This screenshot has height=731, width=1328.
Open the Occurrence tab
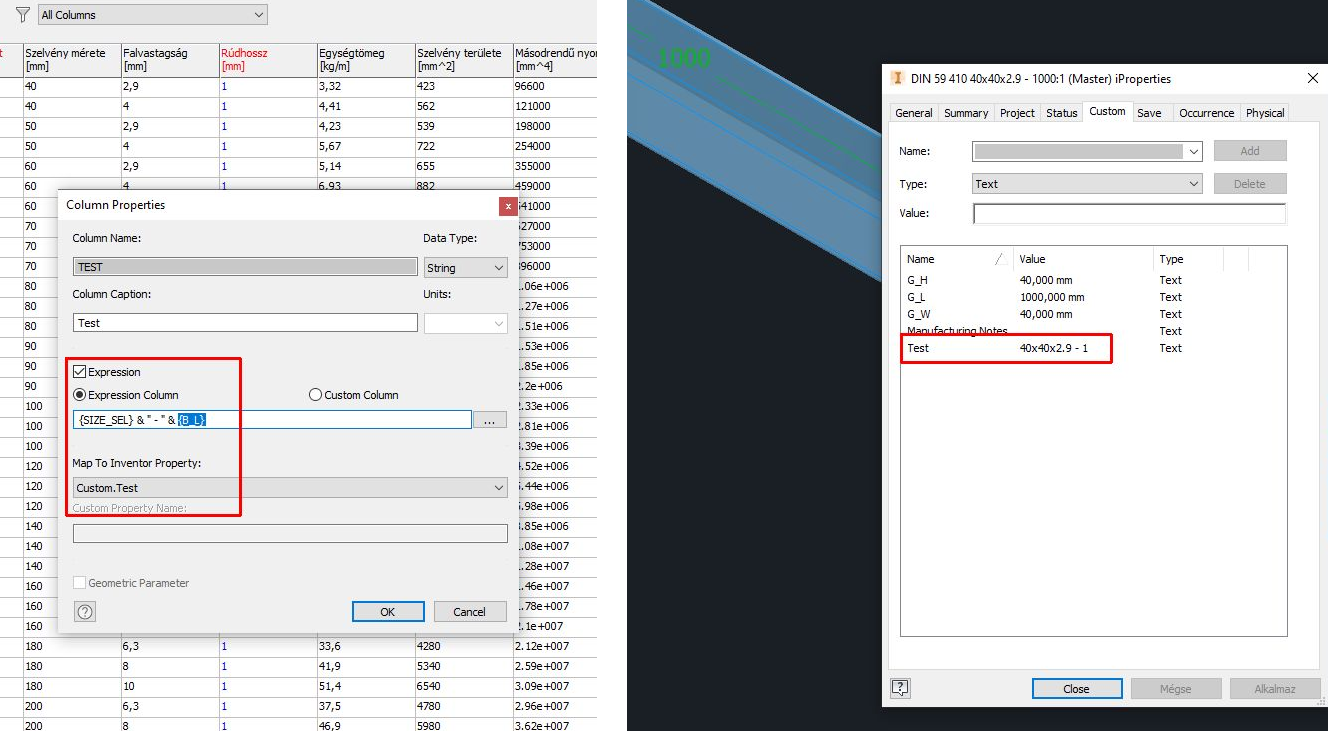1206,112
